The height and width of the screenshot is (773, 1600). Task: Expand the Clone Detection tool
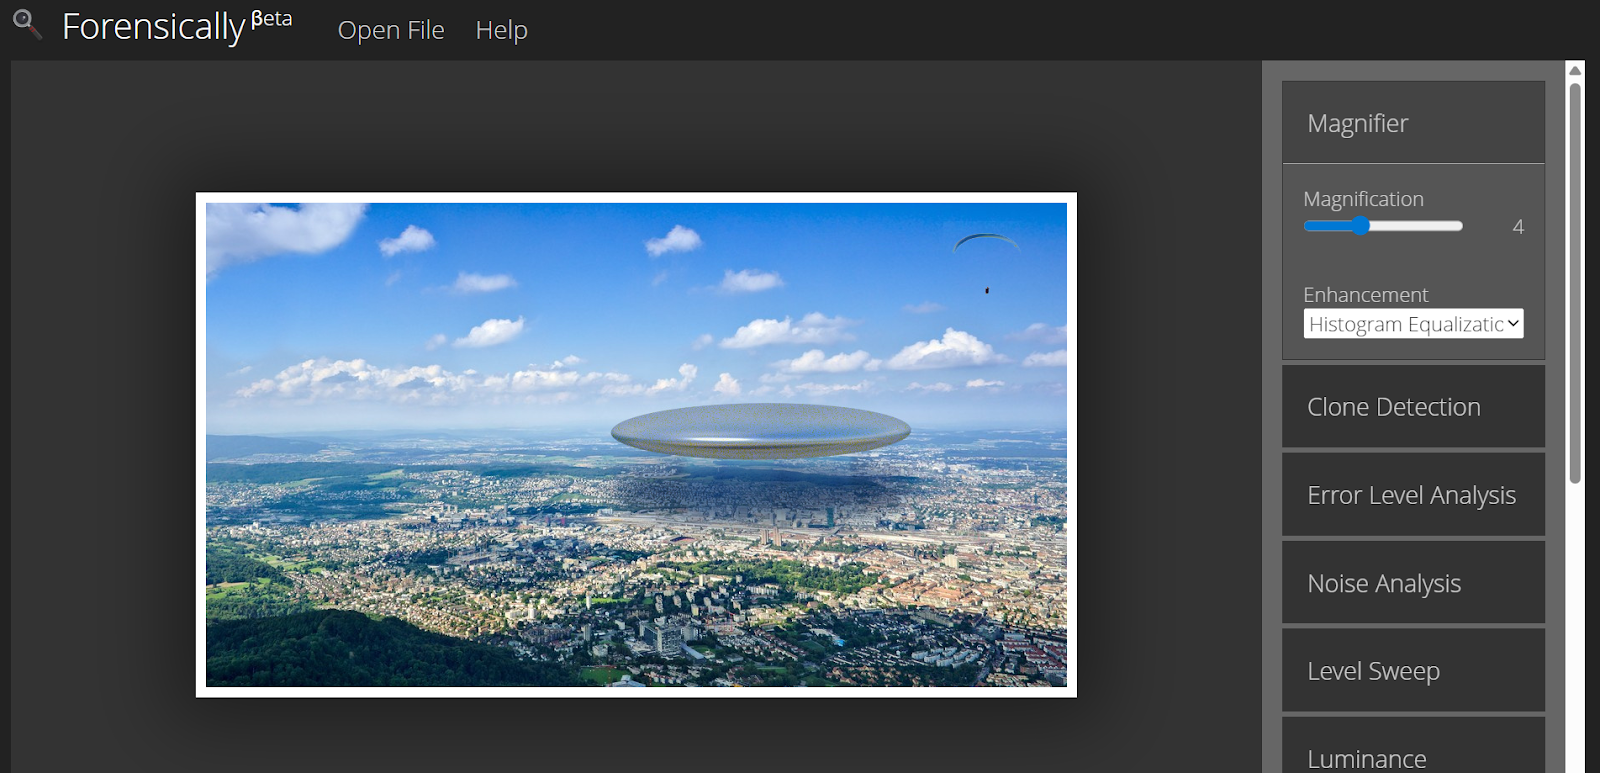(1412, 407)
